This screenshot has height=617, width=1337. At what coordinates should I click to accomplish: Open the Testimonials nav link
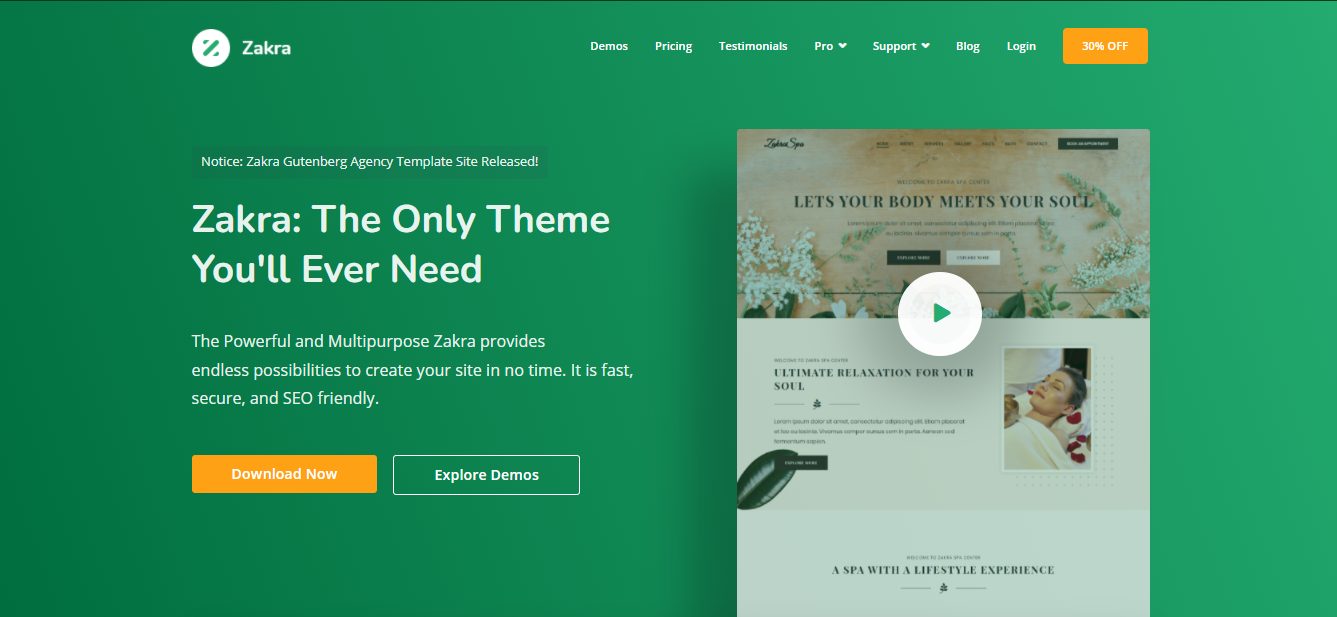753,46
